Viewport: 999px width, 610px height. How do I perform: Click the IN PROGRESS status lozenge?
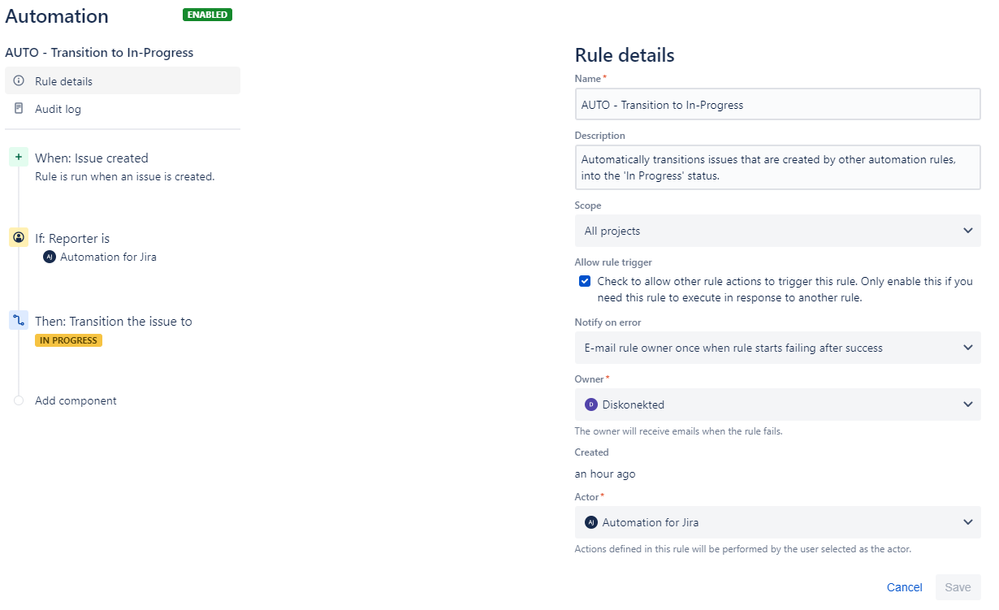point(68,340)
